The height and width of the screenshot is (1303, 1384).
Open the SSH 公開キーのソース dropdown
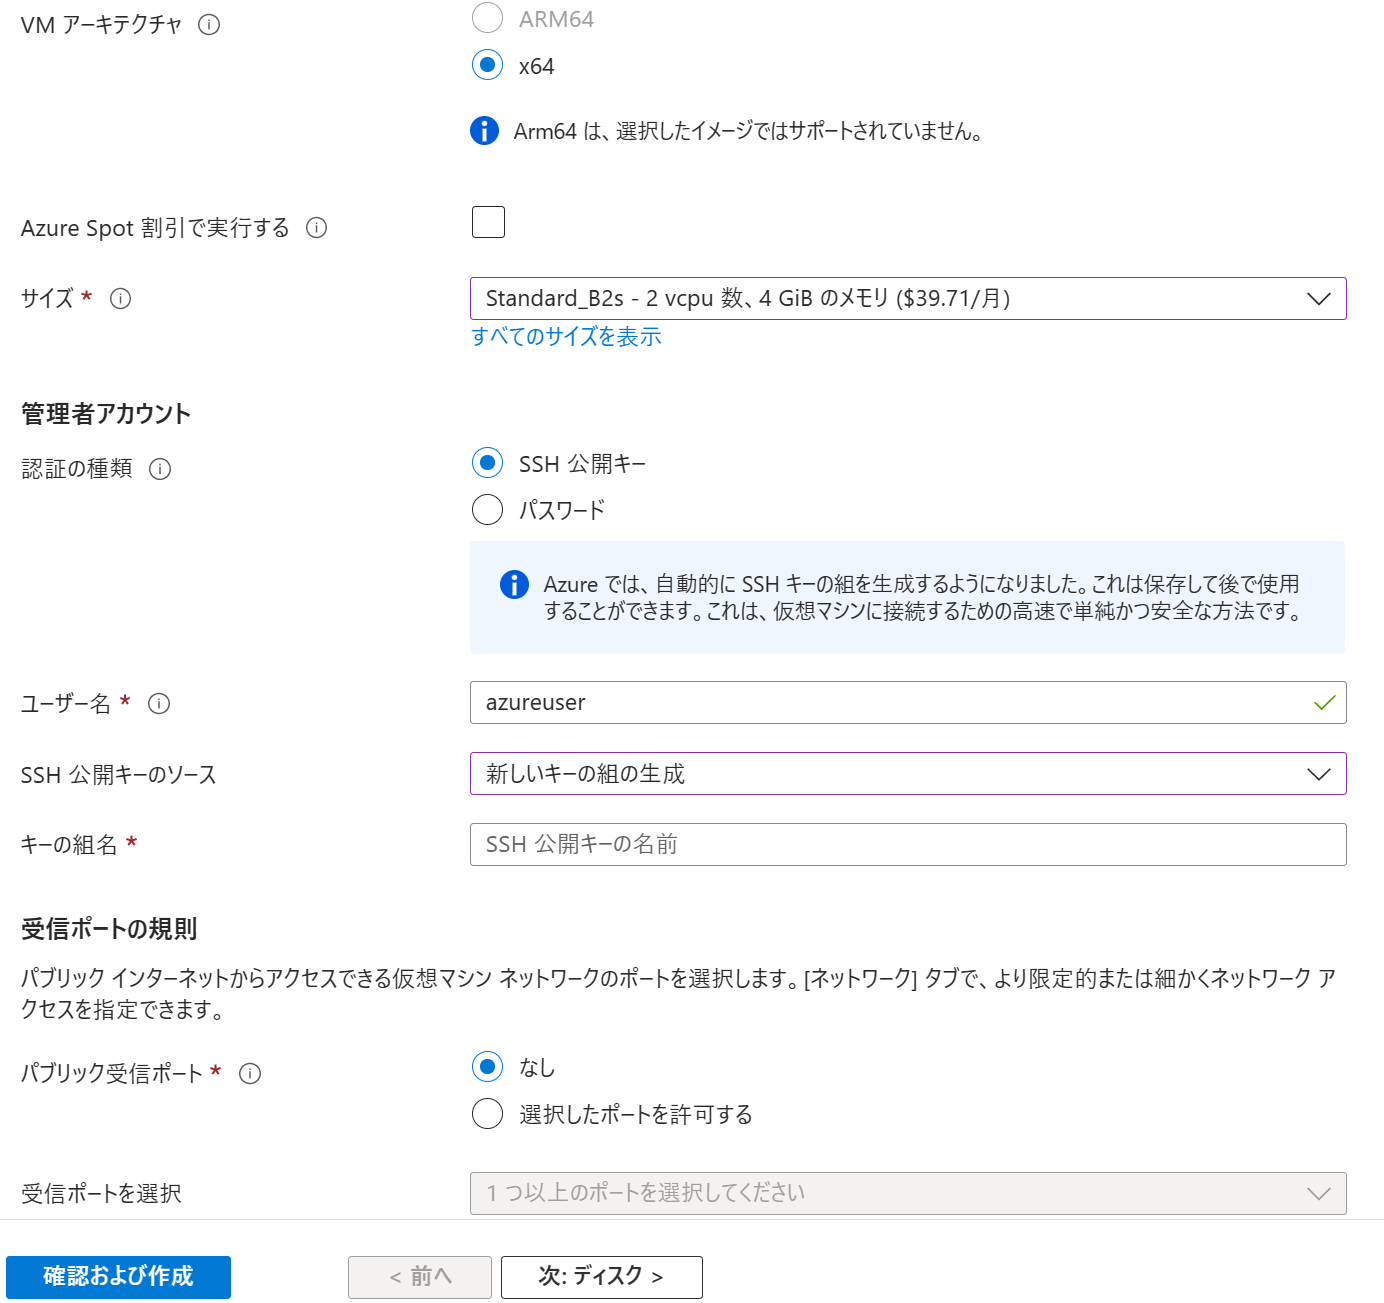(908, 774)
